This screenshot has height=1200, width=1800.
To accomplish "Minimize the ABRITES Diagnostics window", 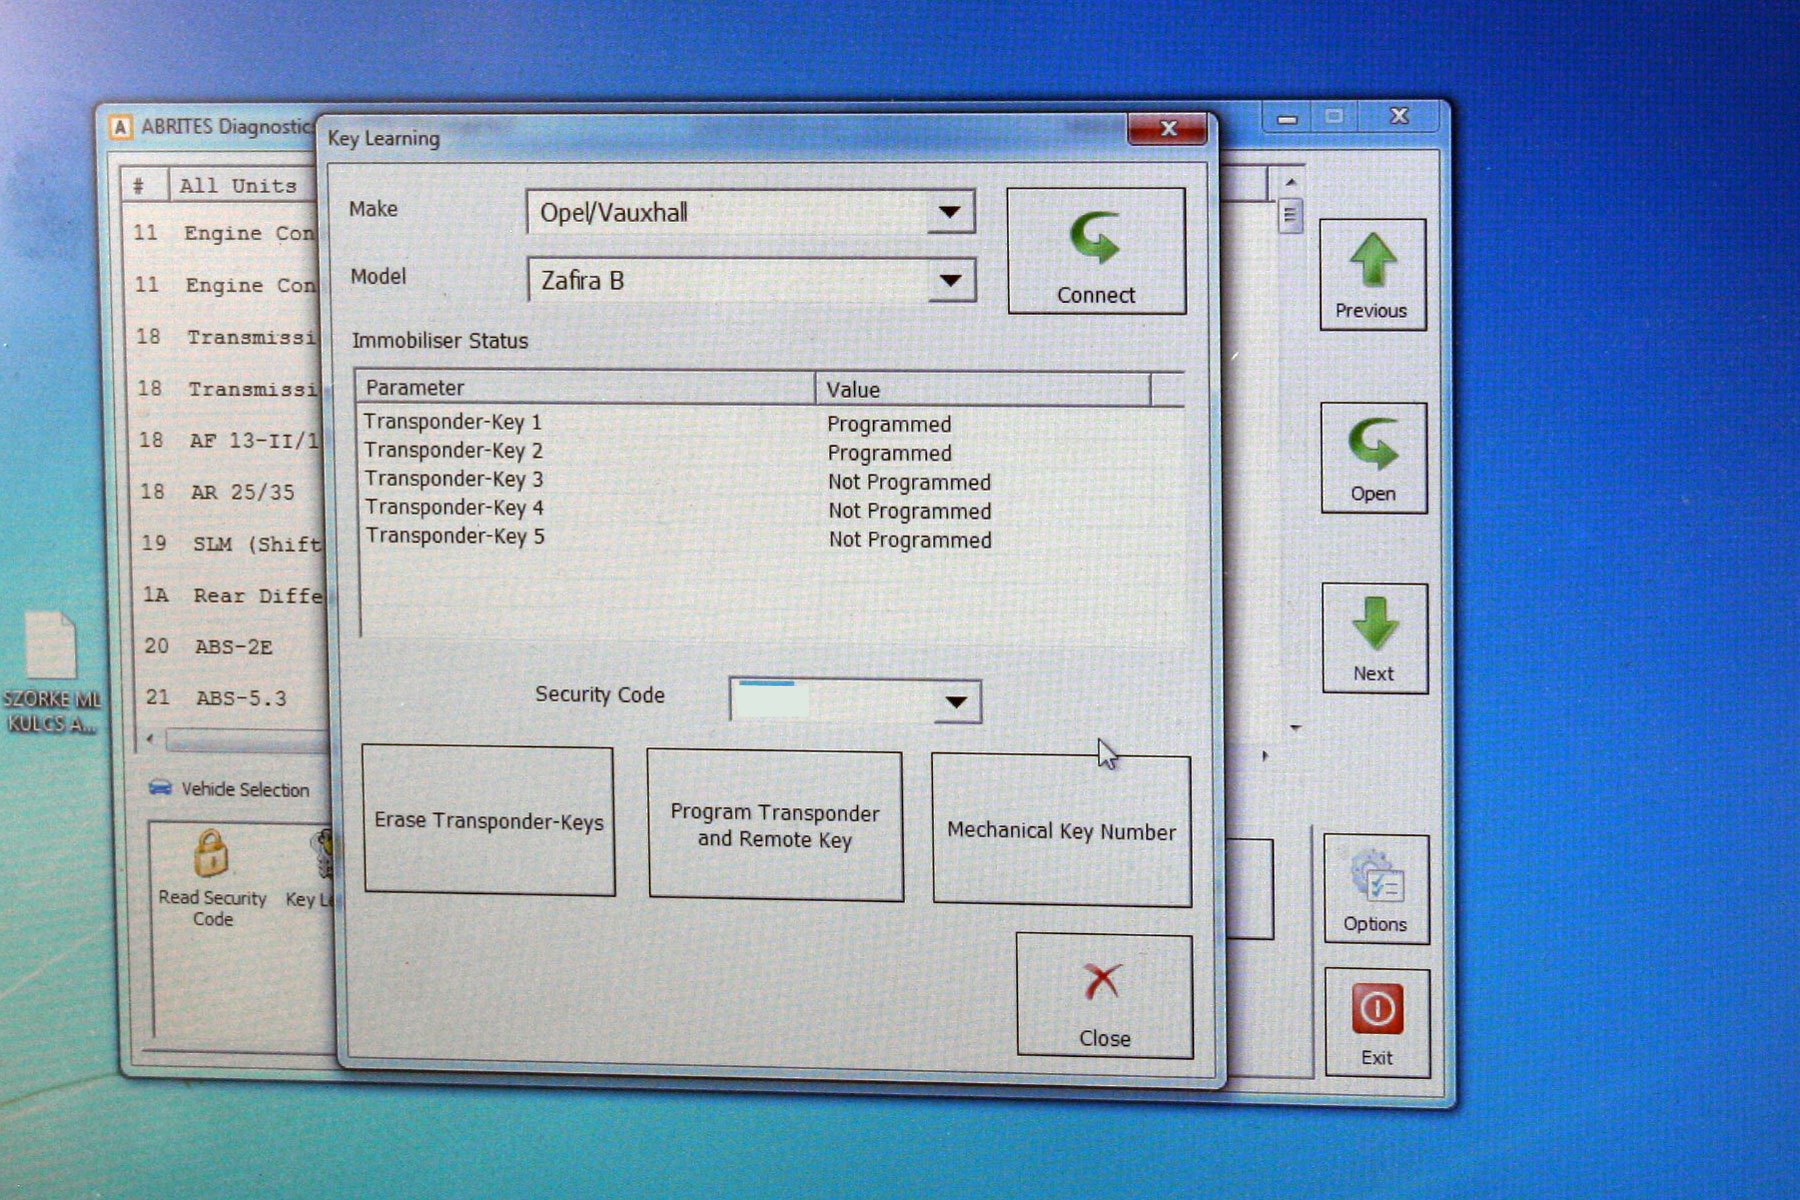I will point(1287,118).
